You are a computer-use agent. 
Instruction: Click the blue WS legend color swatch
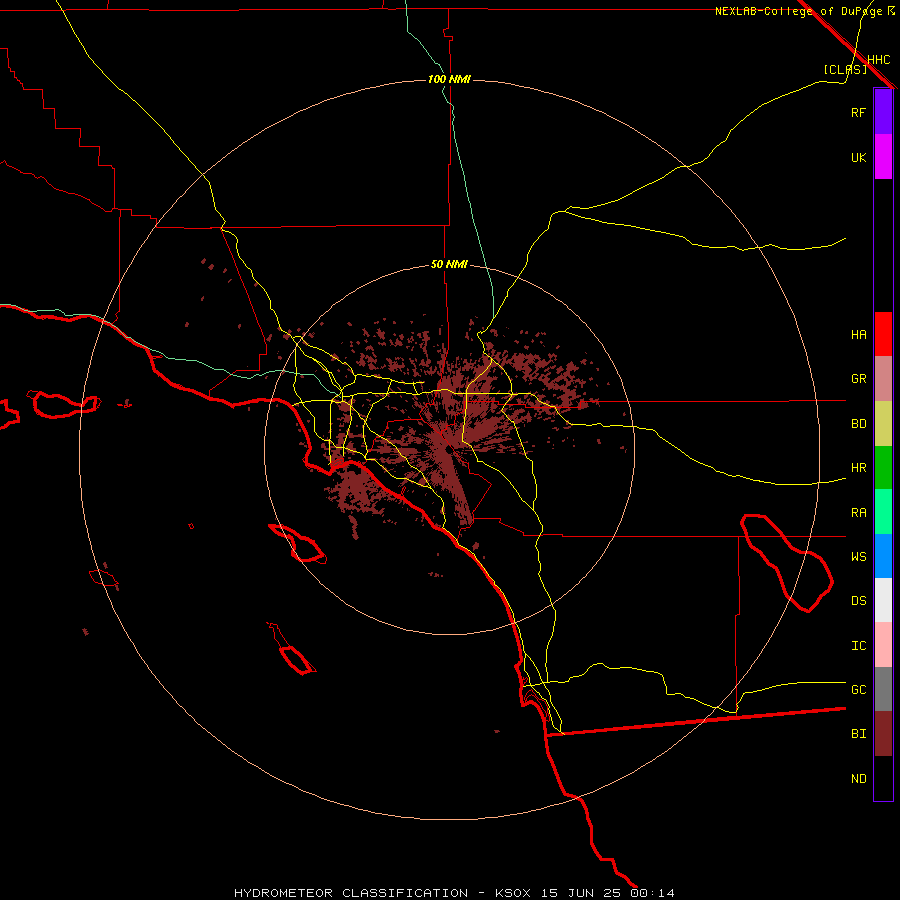(883, 556)
